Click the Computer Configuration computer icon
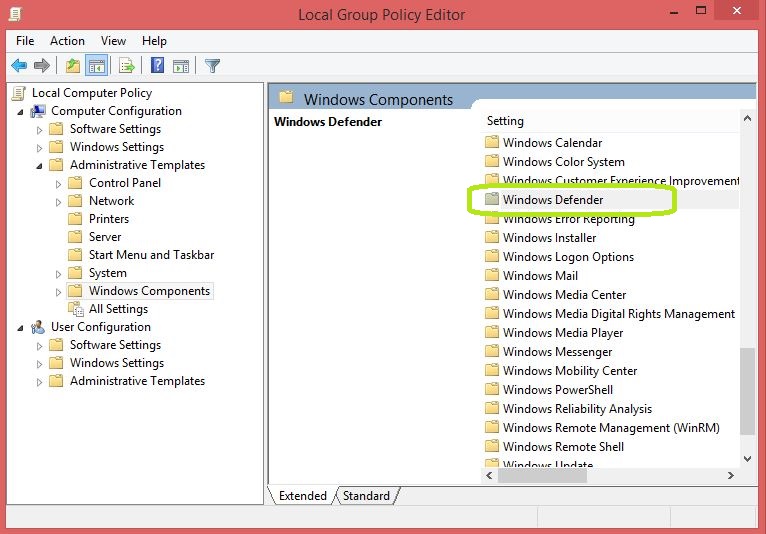 [x=38, y=111]
